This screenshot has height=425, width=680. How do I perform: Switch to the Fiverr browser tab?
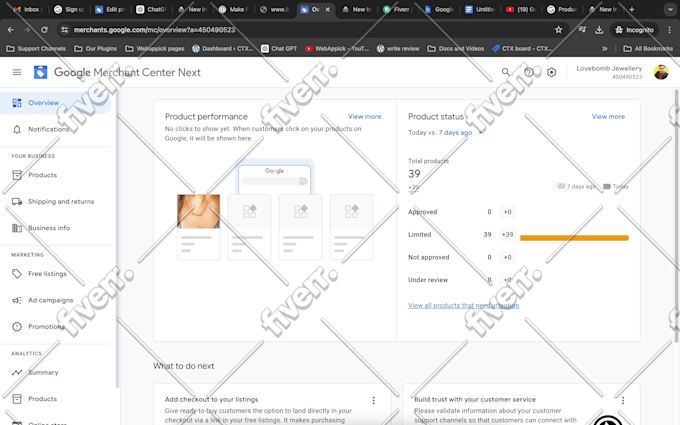(x=397, y=9)
